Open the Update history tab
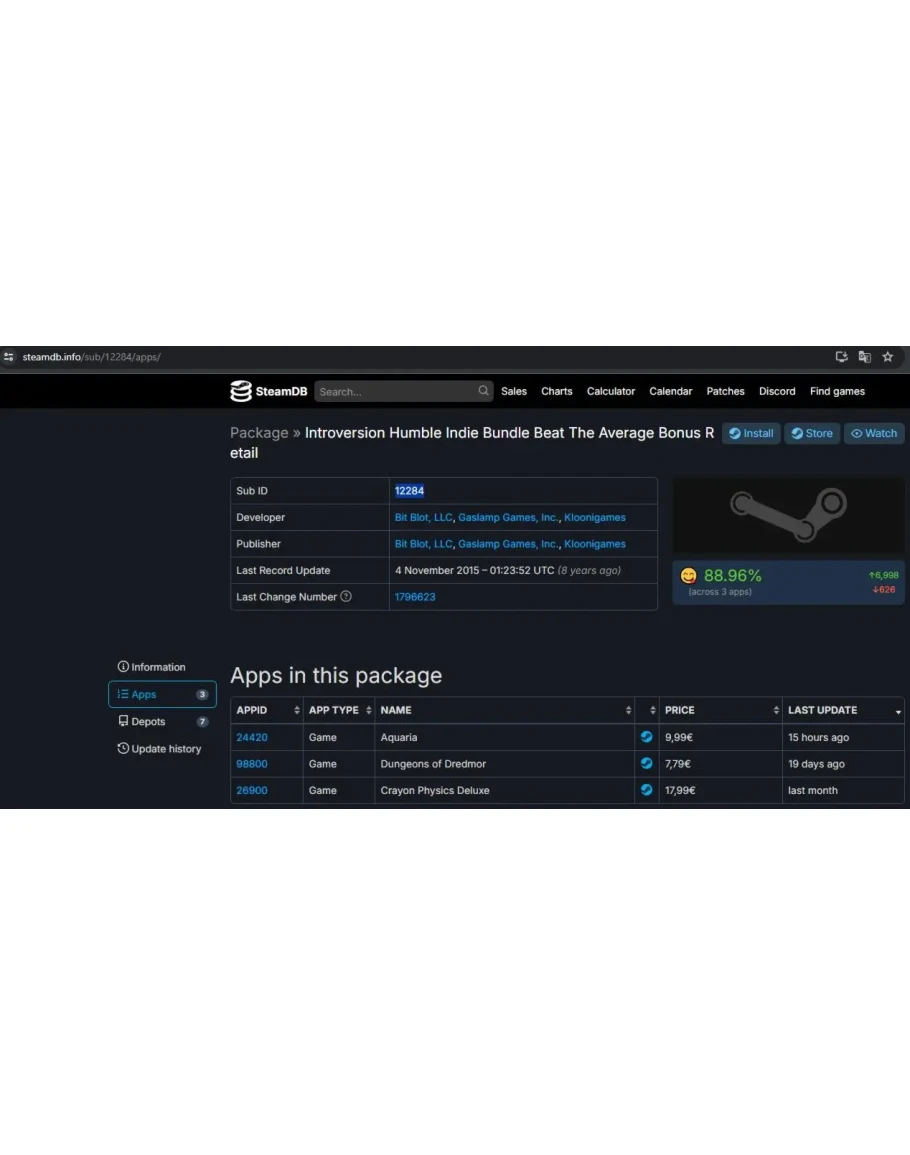Screen dimensions: 910x1155 click(160, 749)
